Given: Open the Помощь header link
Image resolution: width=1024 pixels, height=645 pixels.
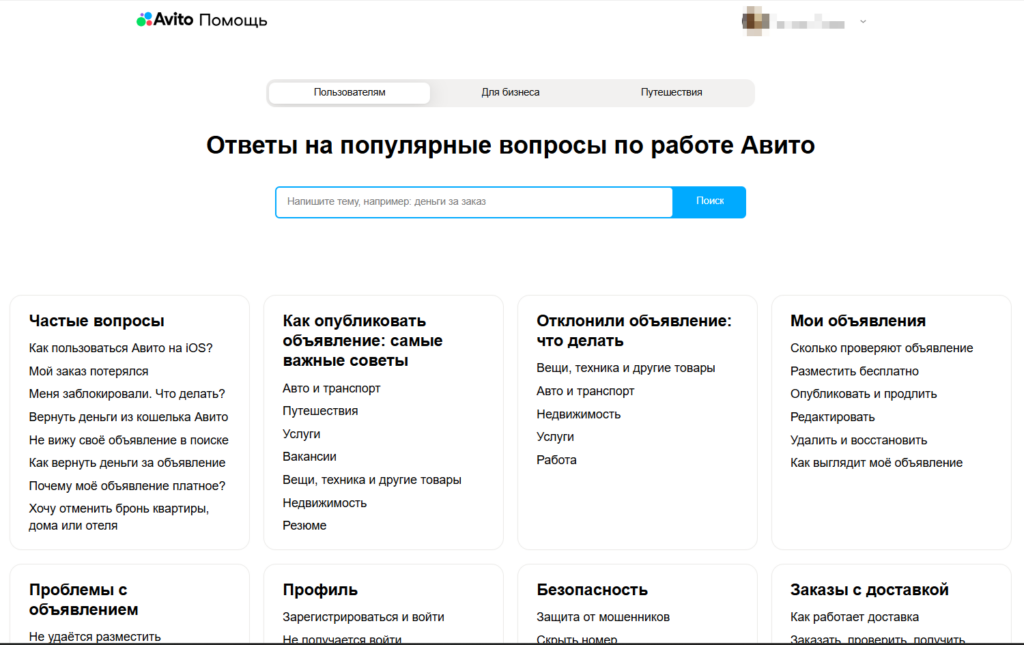Looking at the screenshot, I should point(232,21).
